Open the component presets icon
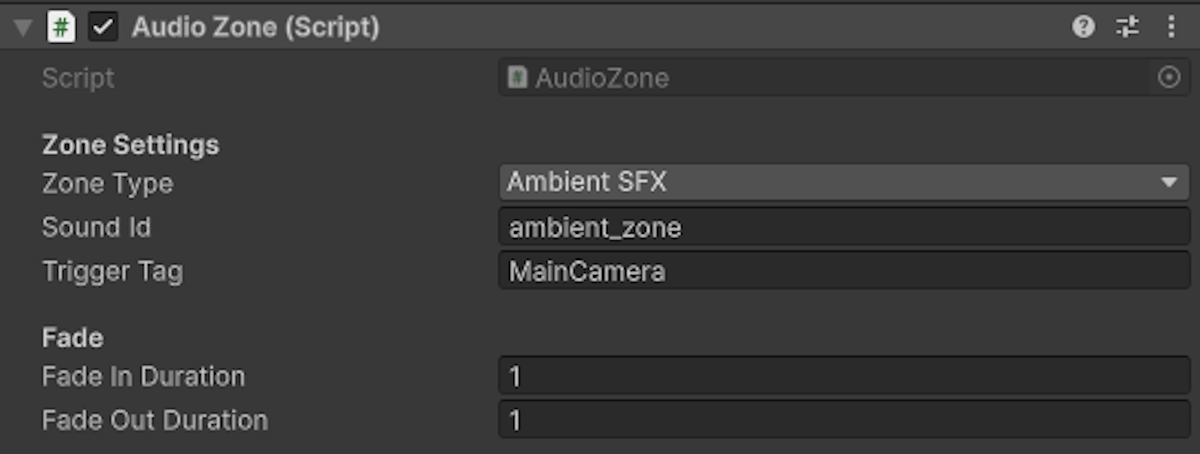1200x454 pixels. pyautogui.click(x=1127, y=27)
